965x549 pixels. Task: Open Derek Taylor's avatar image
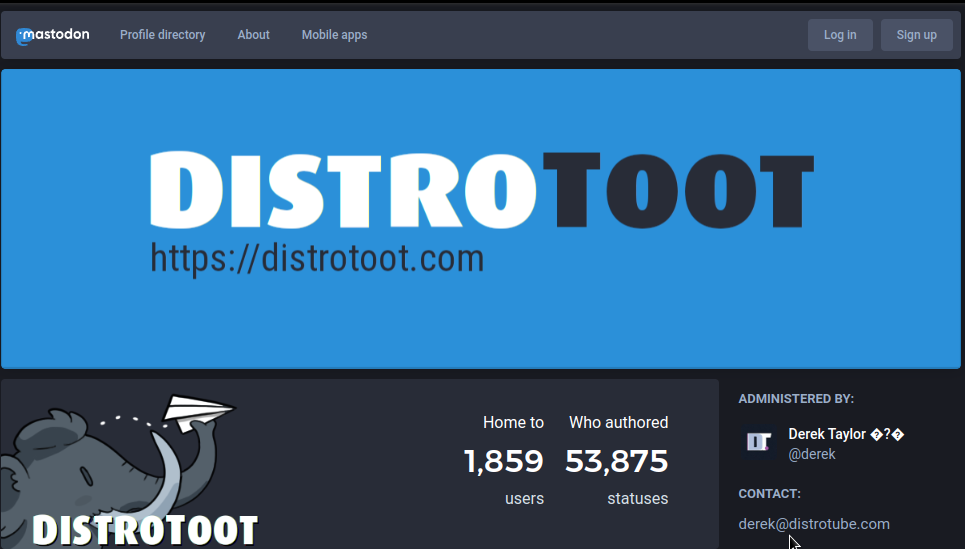point(760,443)
